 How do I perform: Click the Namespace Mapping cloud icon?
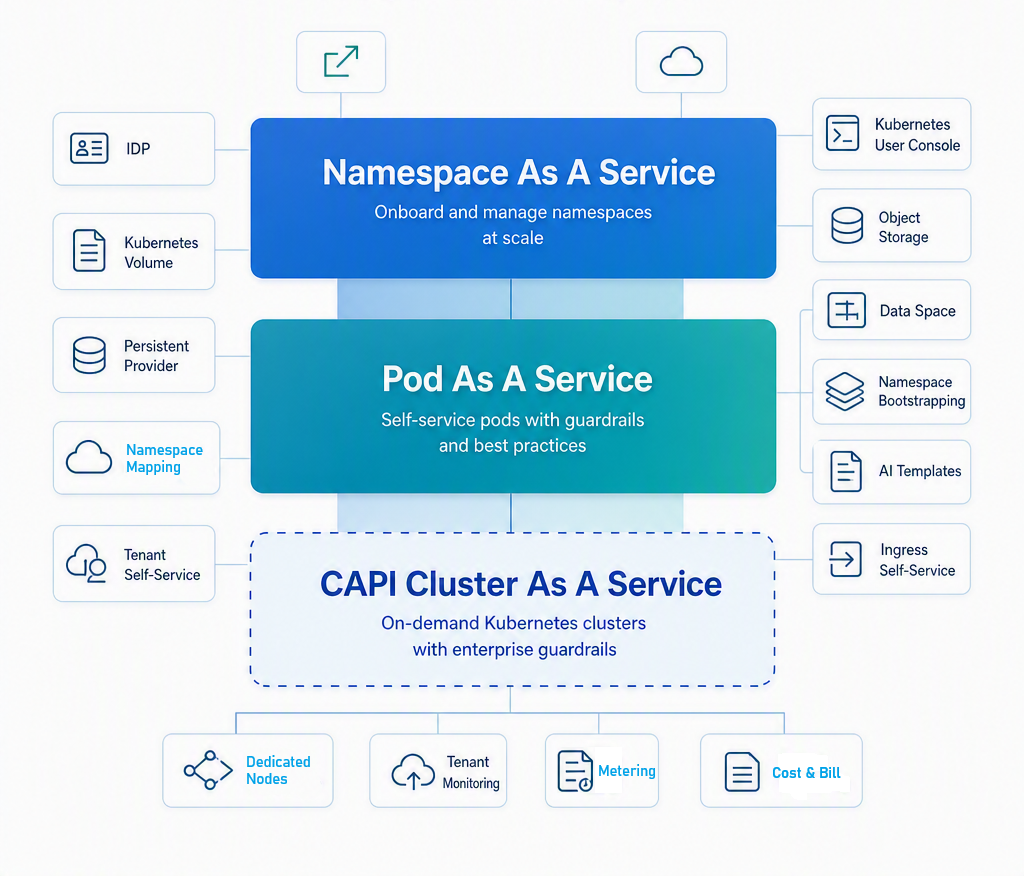89,457
